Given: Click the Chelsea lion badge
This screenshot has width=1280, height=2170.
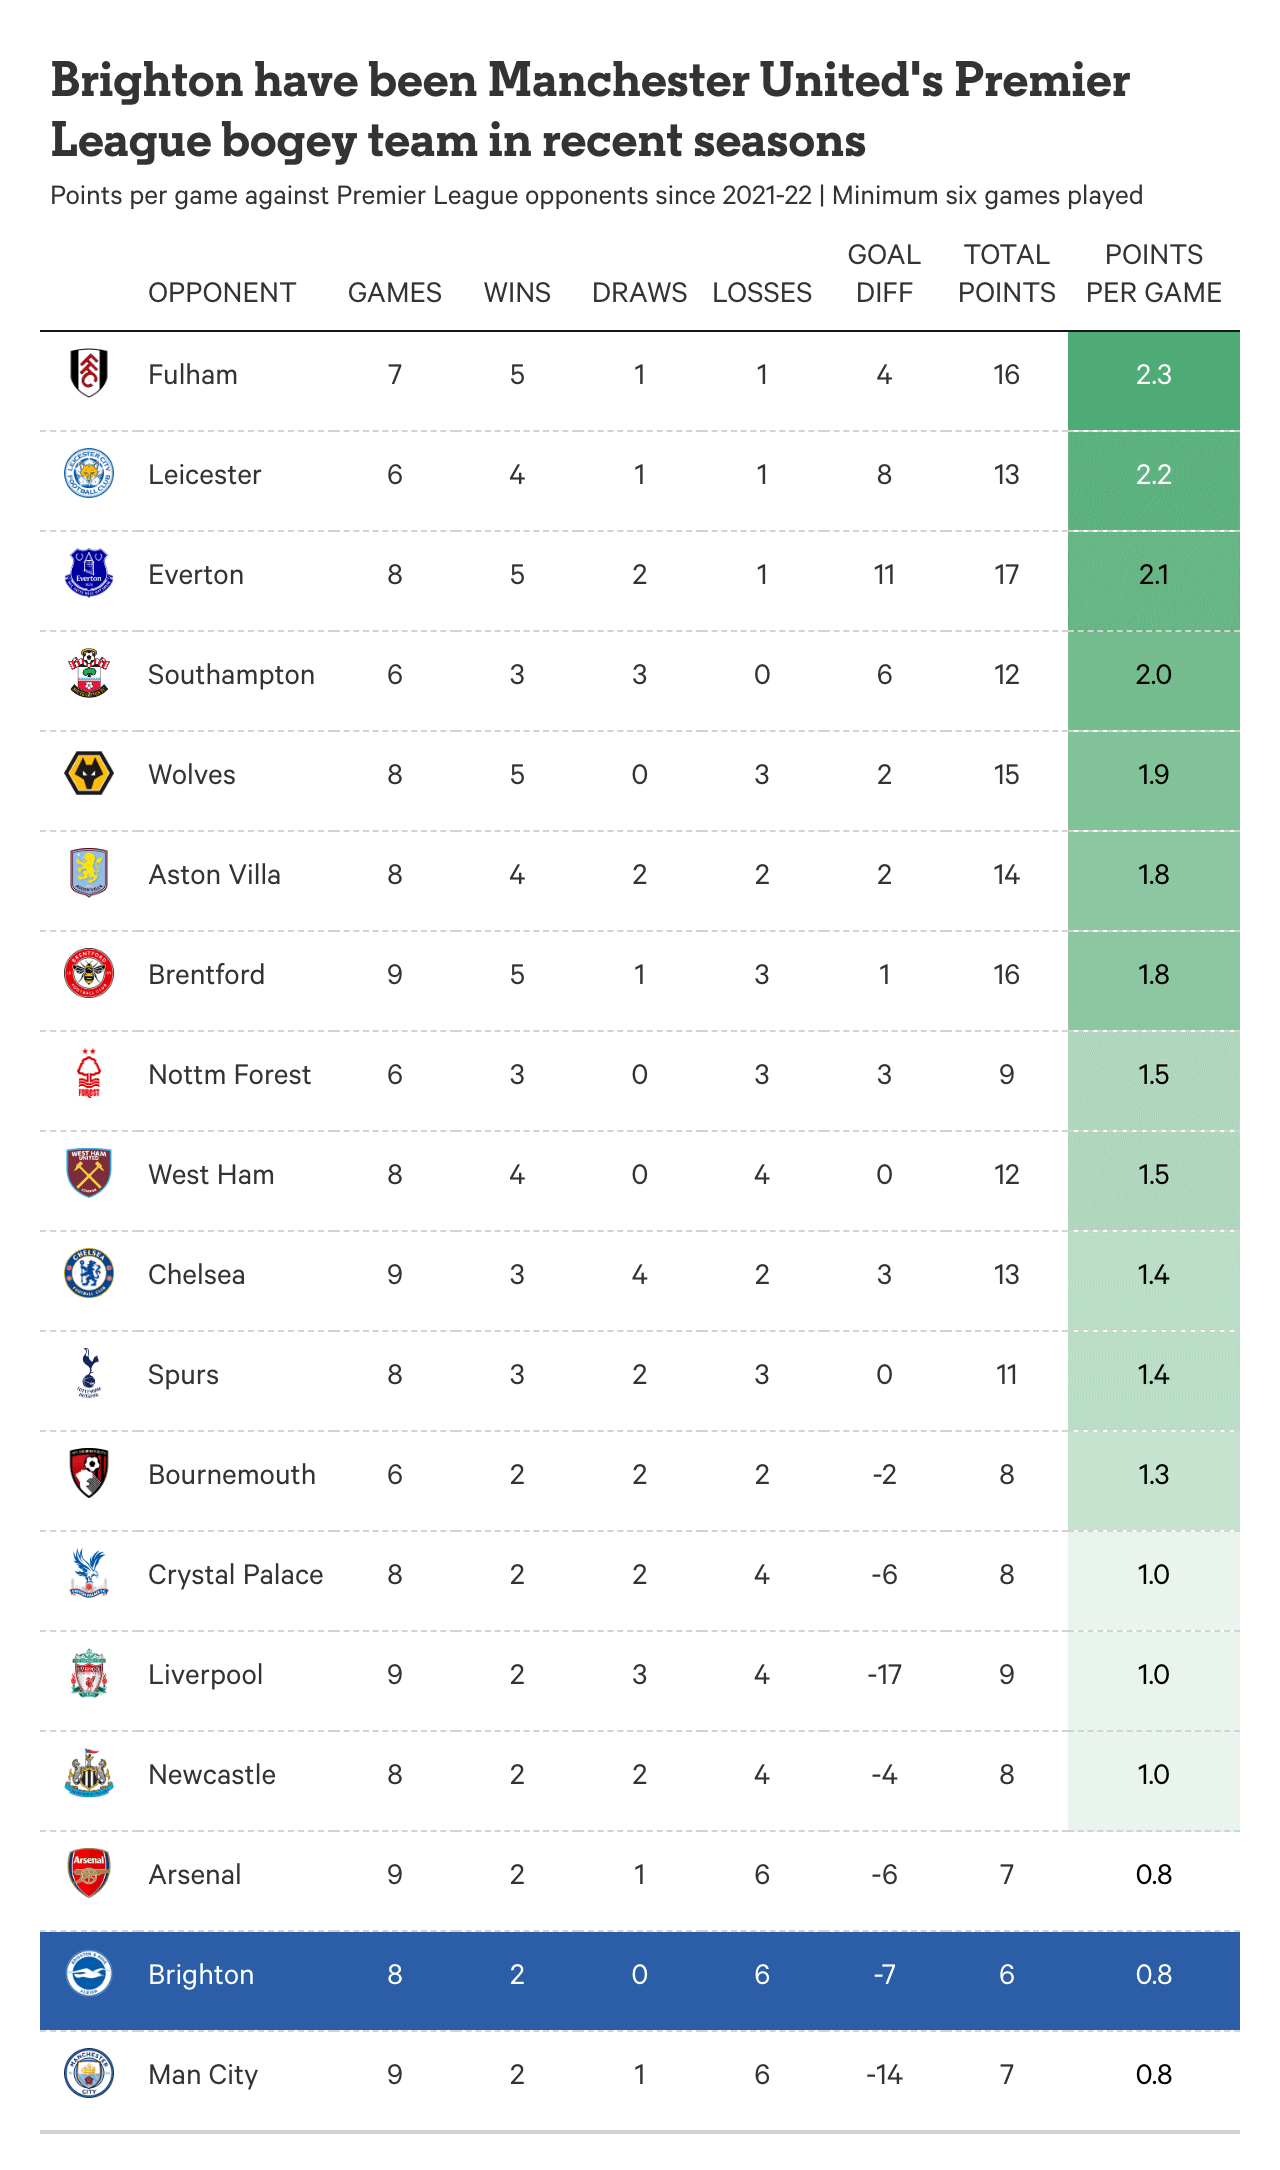Looking at the screenshot, I should (x=89, y=1274).
